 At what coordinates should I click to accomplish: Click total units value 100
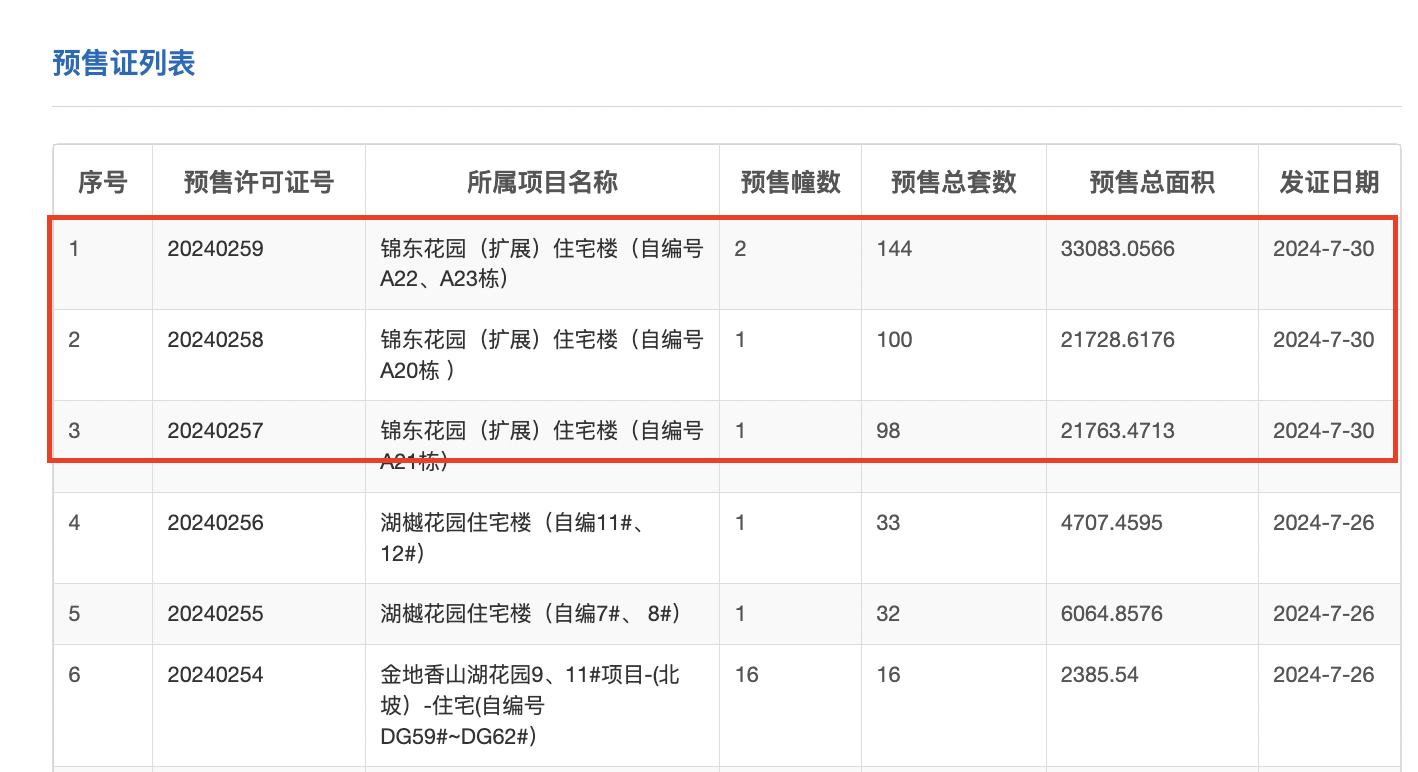[894, 340]
